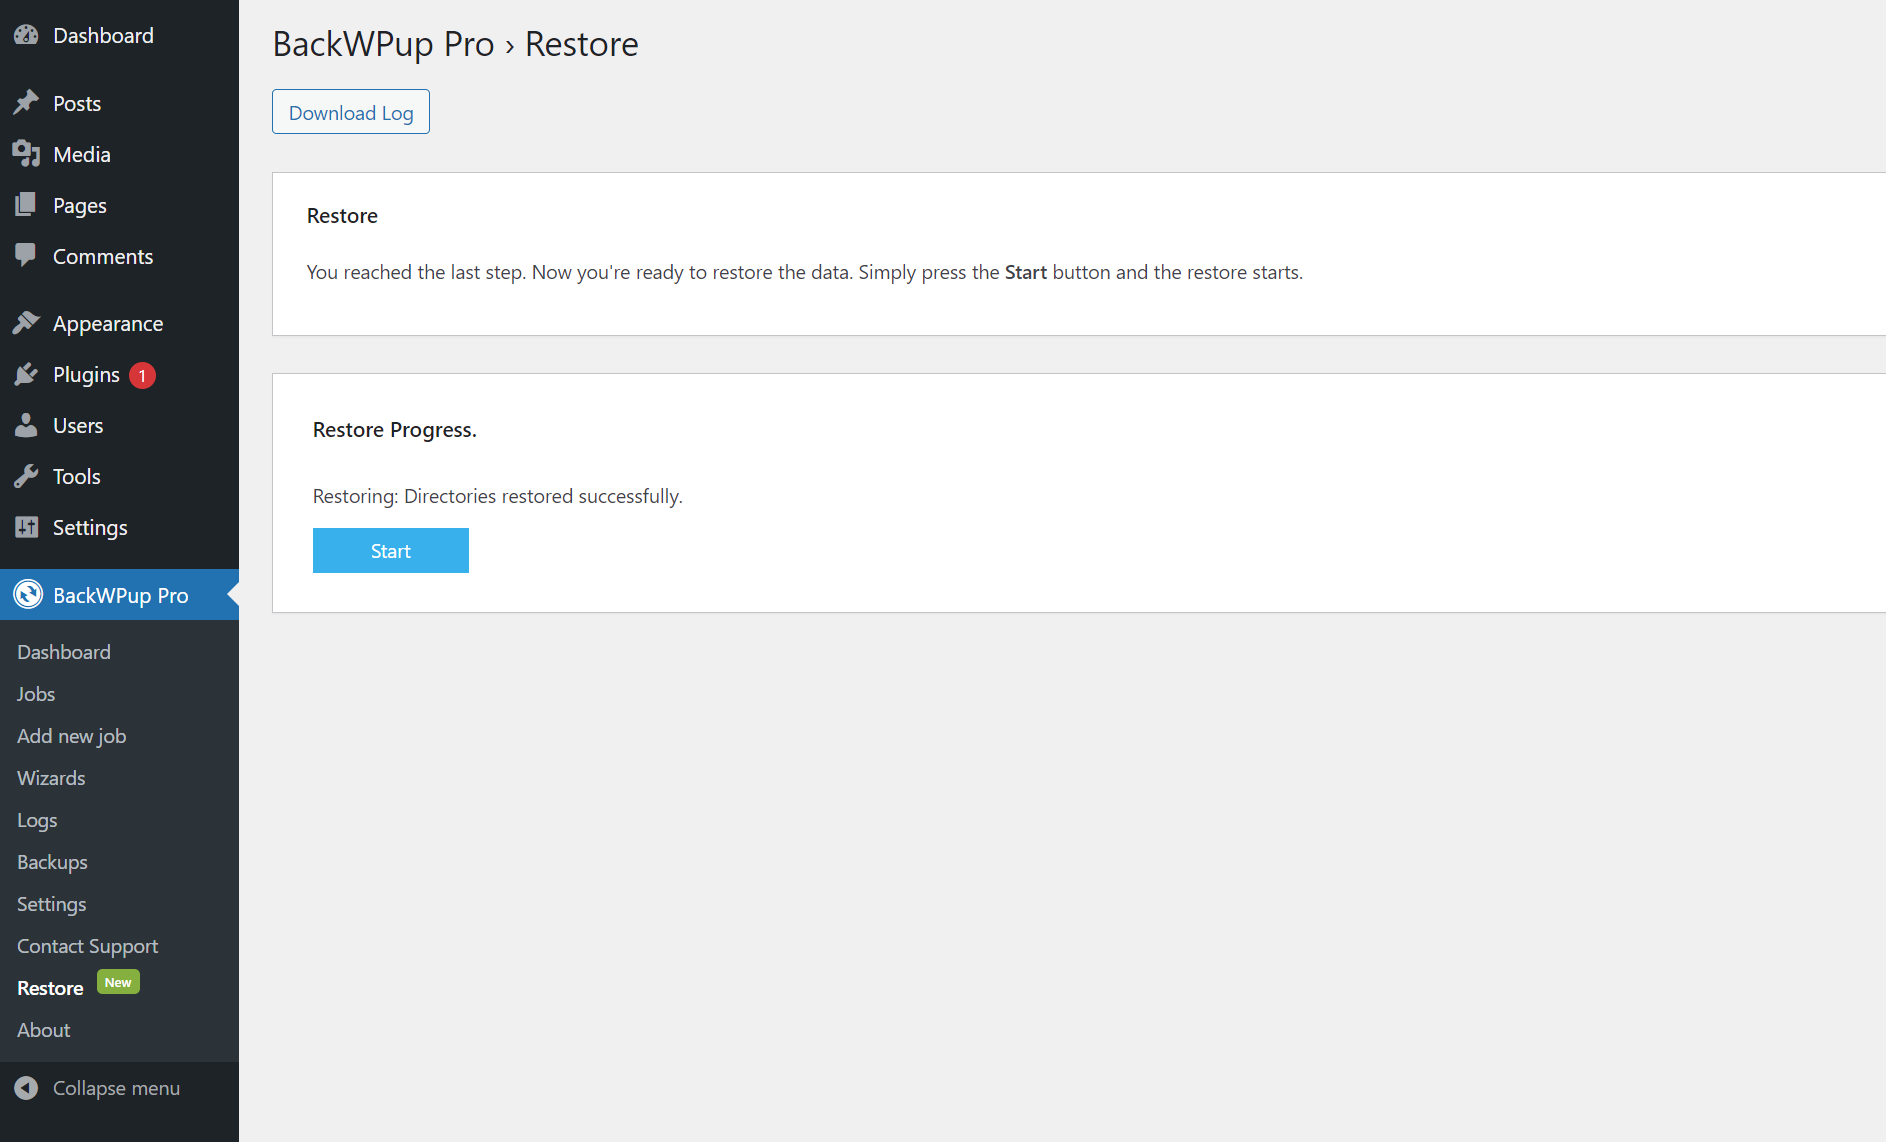Open the WordPress Dashboard menu

click(x=120, y=35)
